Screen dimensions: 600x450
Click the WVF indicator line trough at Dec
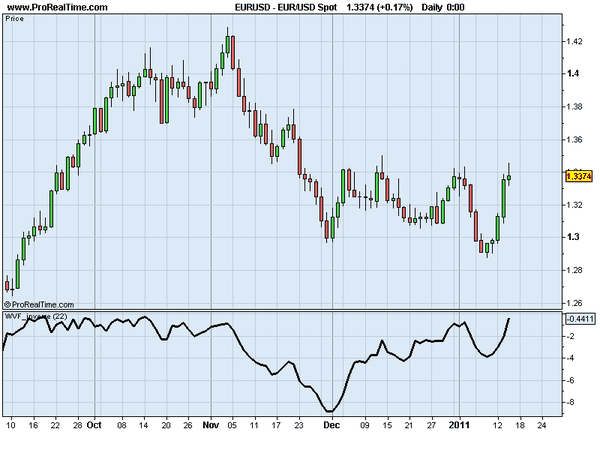(x=330, y=411)
